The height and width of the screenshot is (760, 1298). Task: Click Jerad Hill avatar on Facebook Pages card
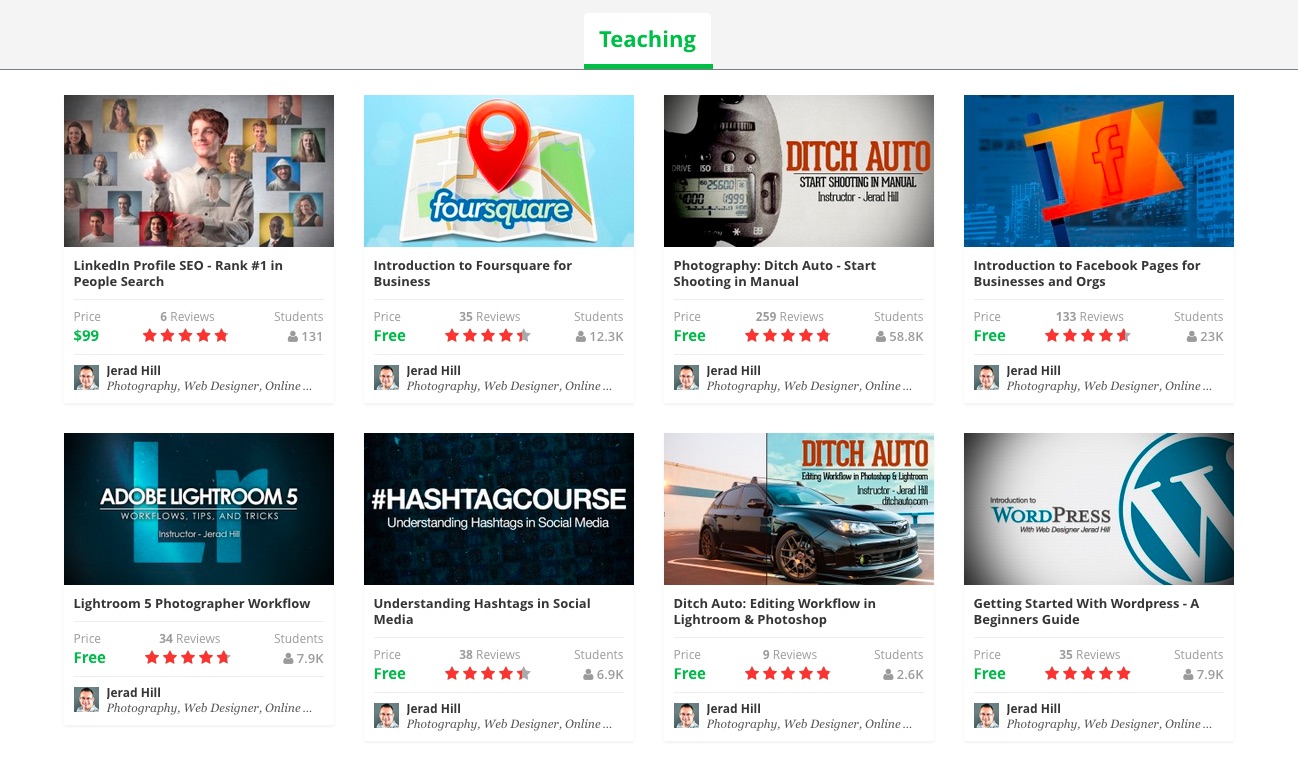(x=986, y=377)
